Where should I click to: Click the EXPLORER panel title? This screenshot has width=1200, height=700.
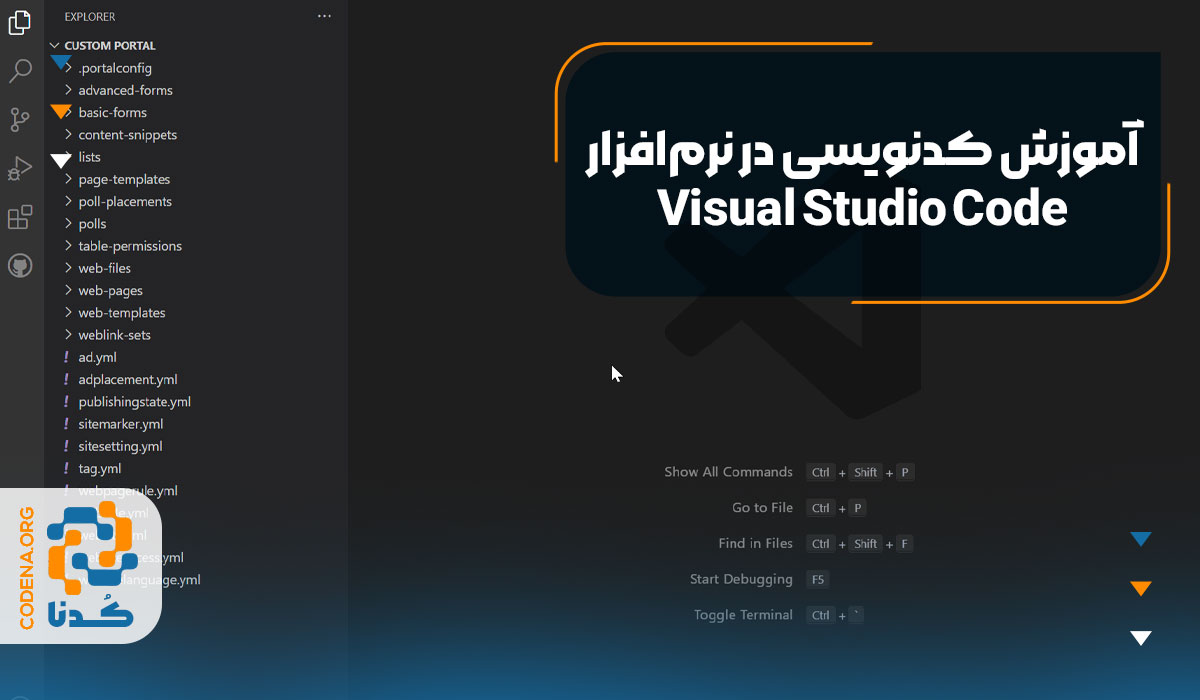click(x=90, y=17)
